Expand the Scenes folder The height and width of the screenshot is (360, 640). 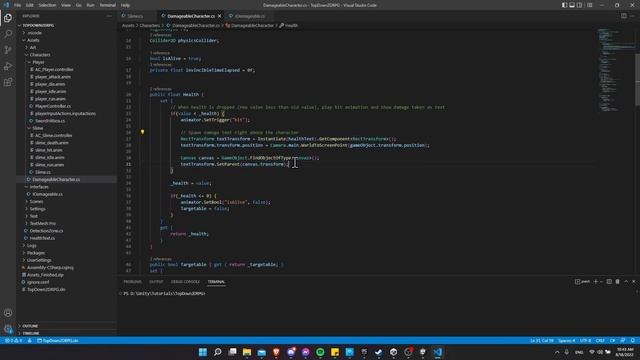coord(36,202)
